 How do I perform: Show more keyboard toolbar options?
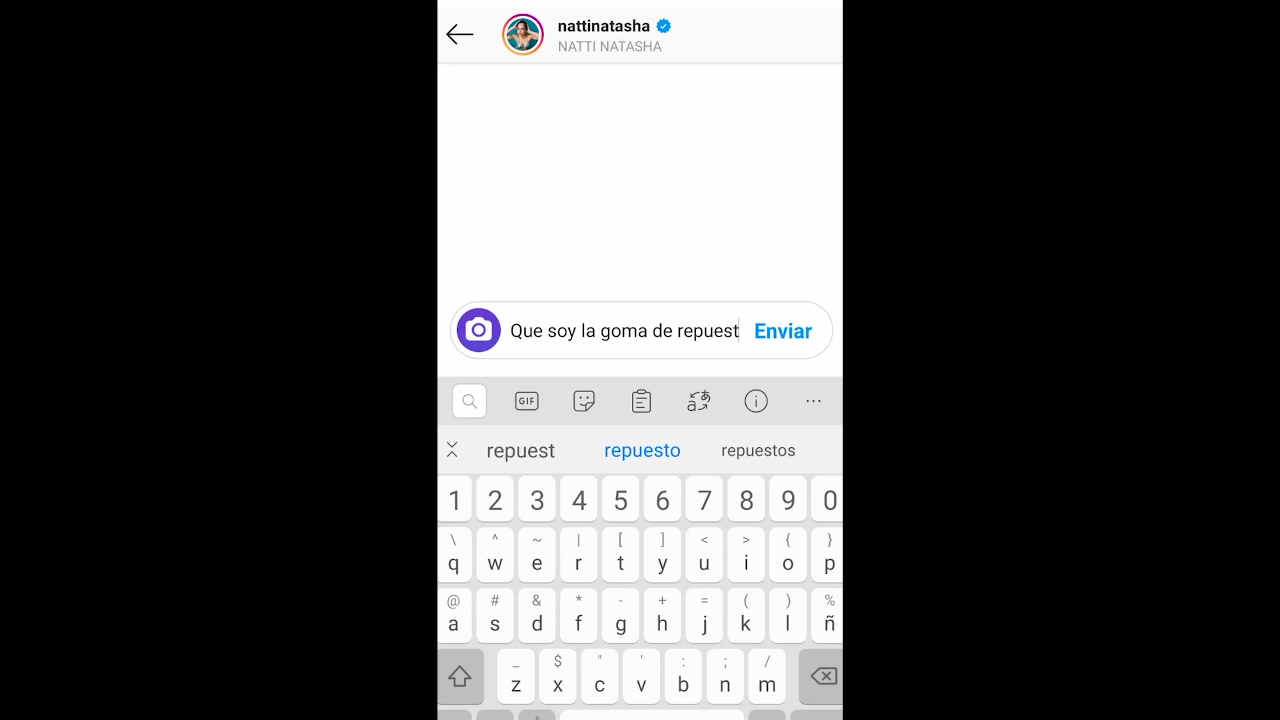pyautogui.click(x=813, y=401)
